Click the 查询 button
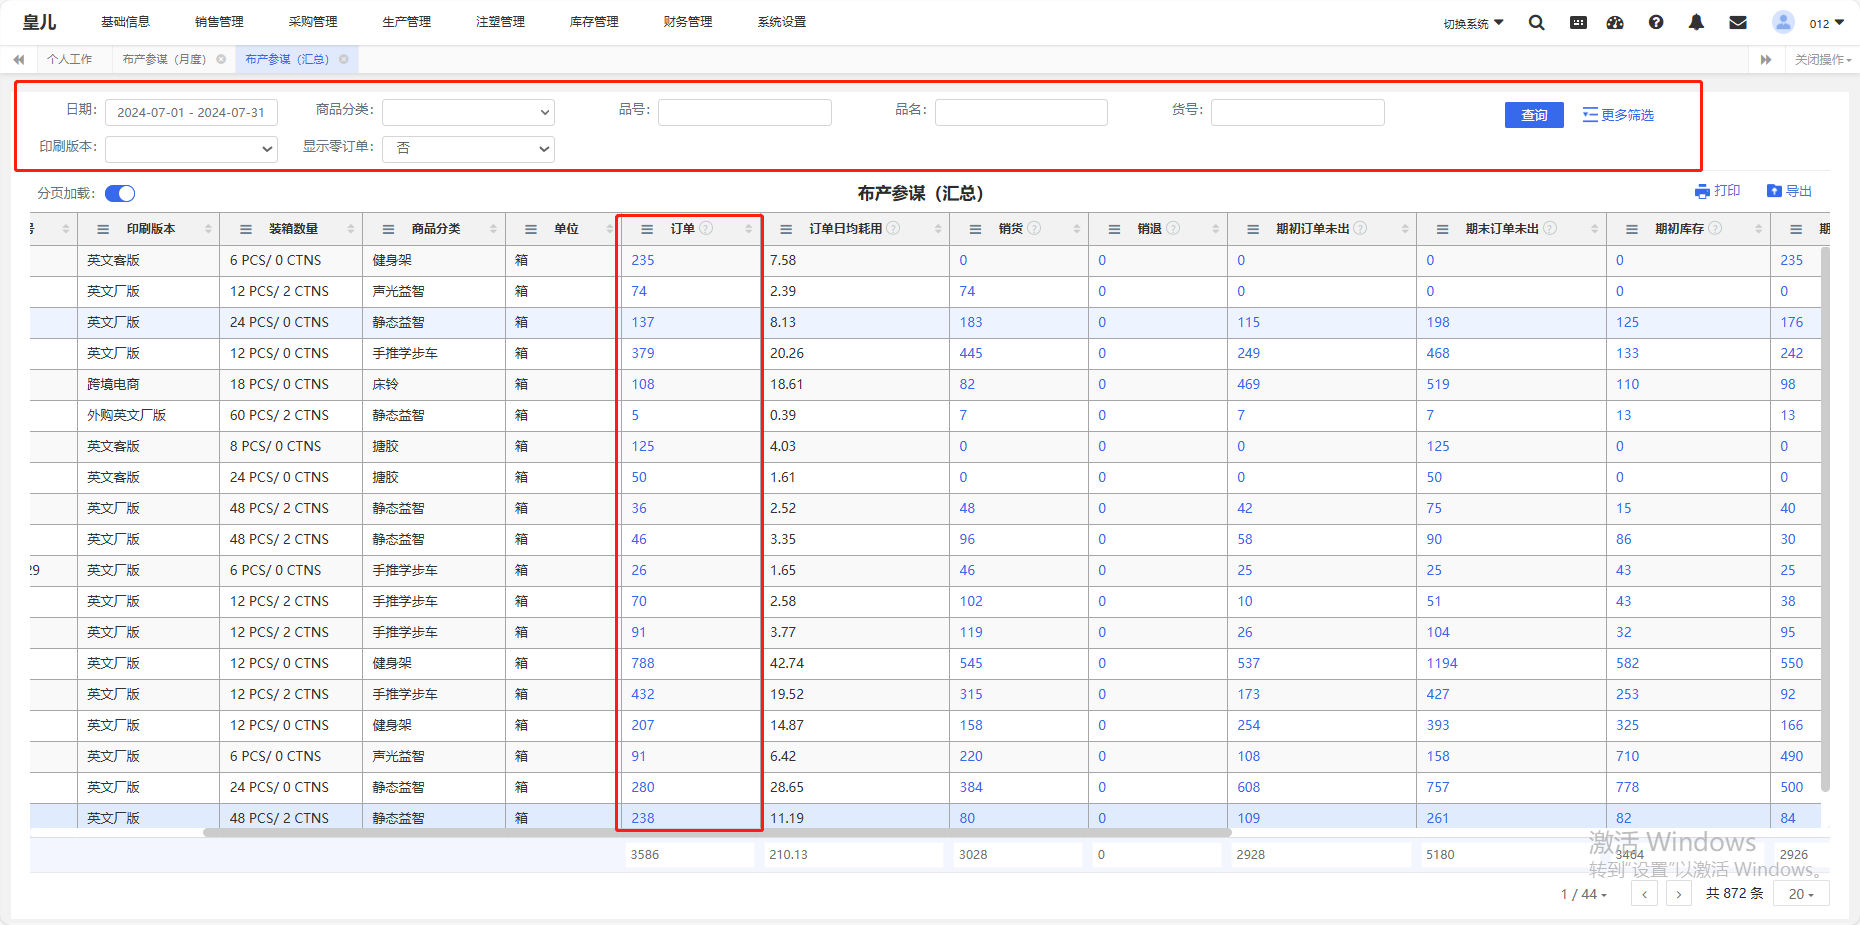Image resolution: width=1860 pixels, height=925 pixels. [x=1533, y=115]
